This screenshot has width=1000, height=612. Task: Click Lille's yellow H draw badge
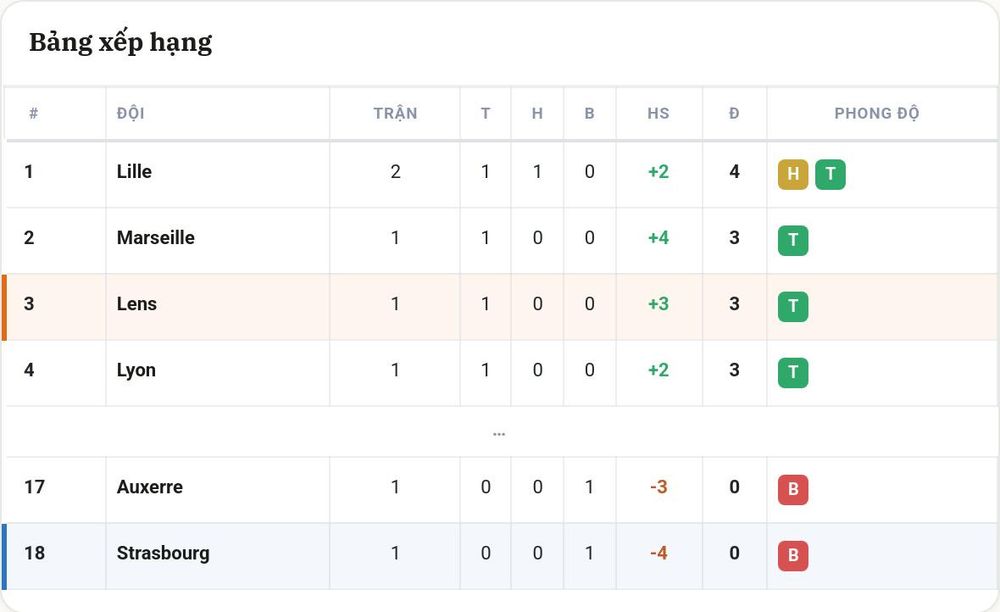(793, 174)
